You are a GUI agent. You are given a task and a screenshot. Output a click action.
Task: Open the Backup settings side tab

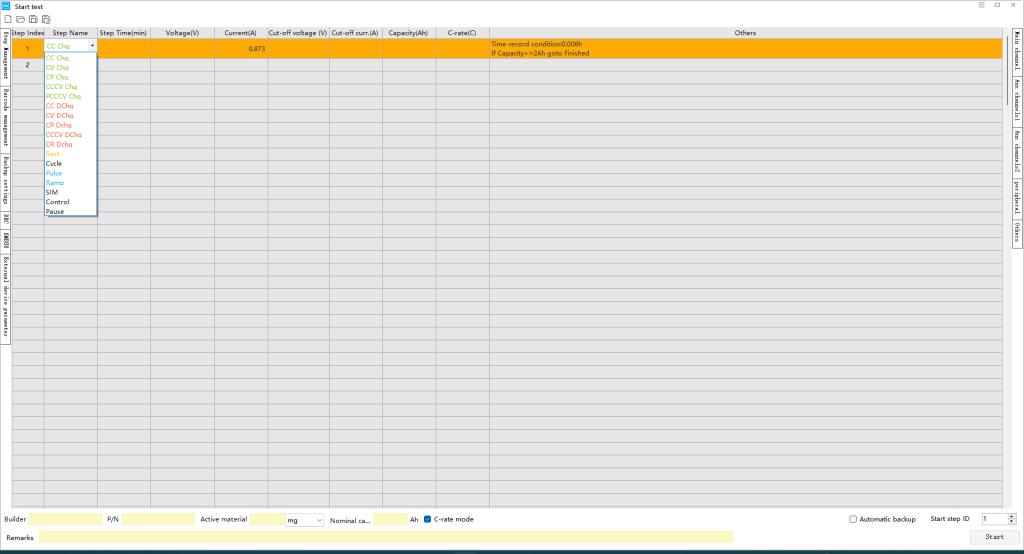pyautogui.click(x=6, y=180)
